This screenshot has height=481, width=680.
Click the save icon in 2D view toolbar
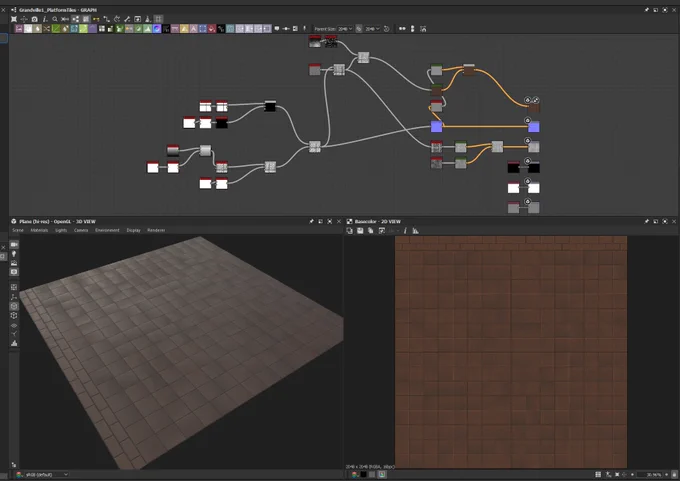360,231
